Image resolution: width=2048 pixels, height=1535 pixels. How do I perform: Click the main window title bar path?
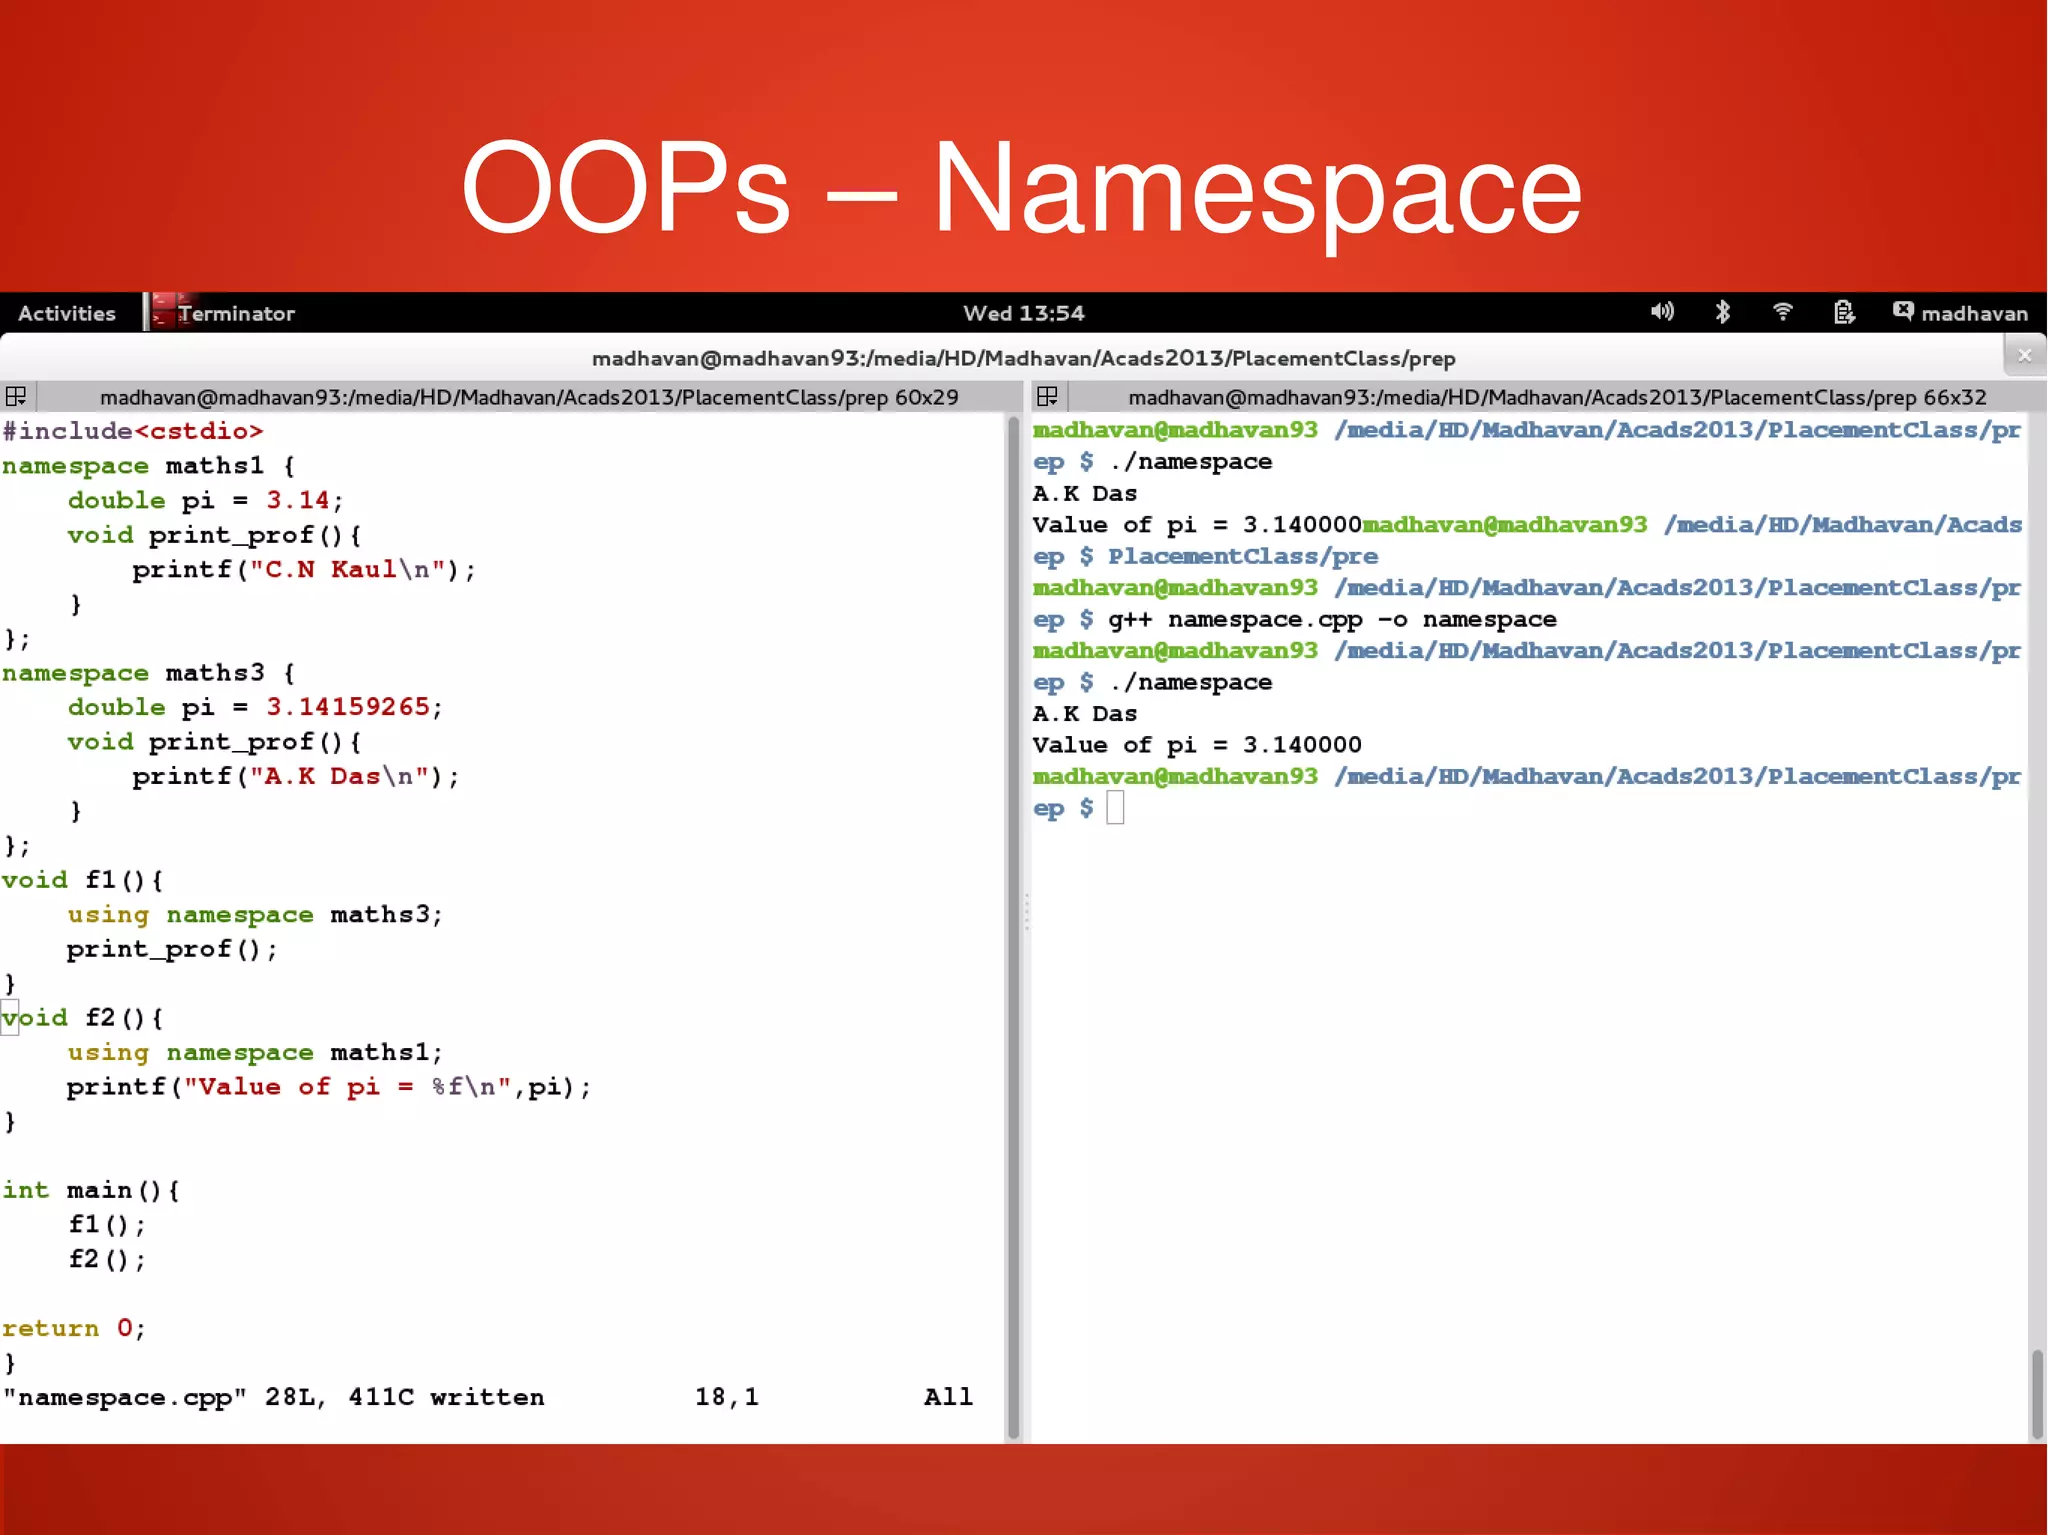[x=1023, y=358]
